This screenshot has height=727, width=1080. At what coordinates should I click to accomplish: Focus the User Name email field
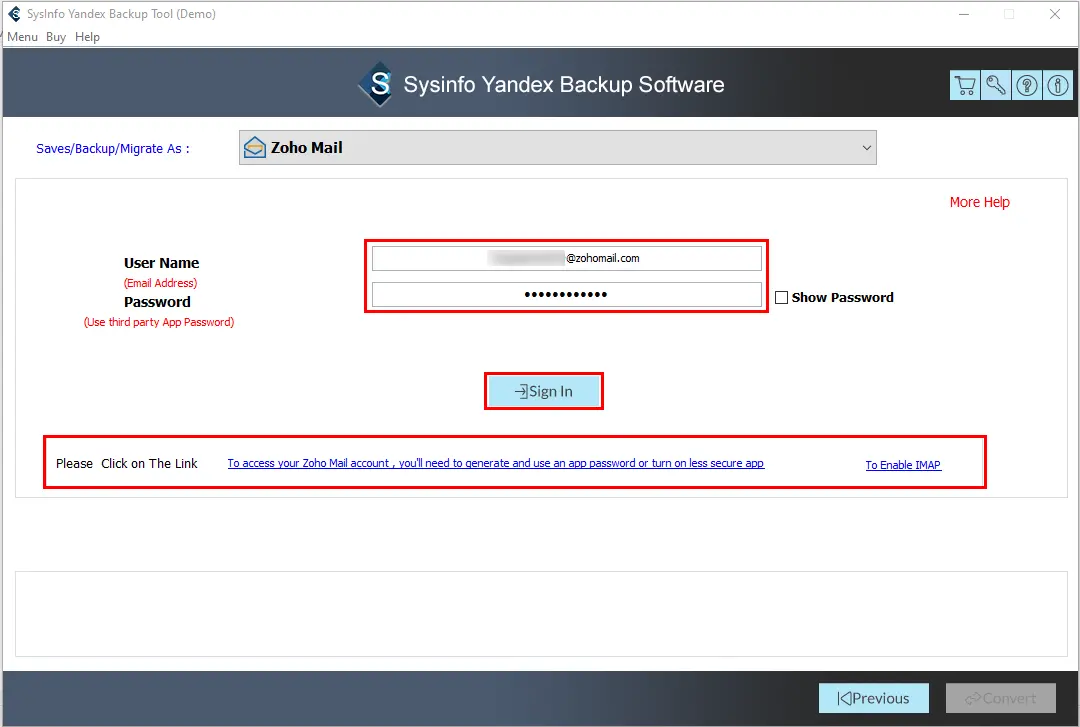(x=567, y=258)
